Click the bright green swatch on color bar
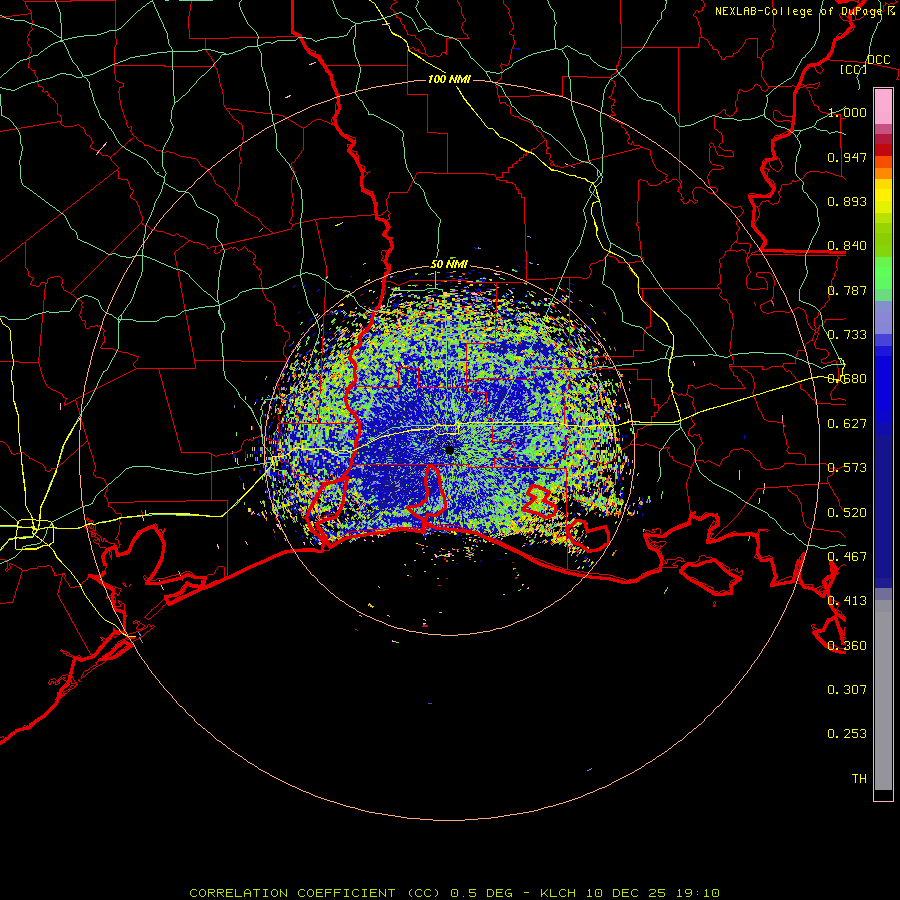This screenshot has height=900, width=900. (x=883, y=273)
